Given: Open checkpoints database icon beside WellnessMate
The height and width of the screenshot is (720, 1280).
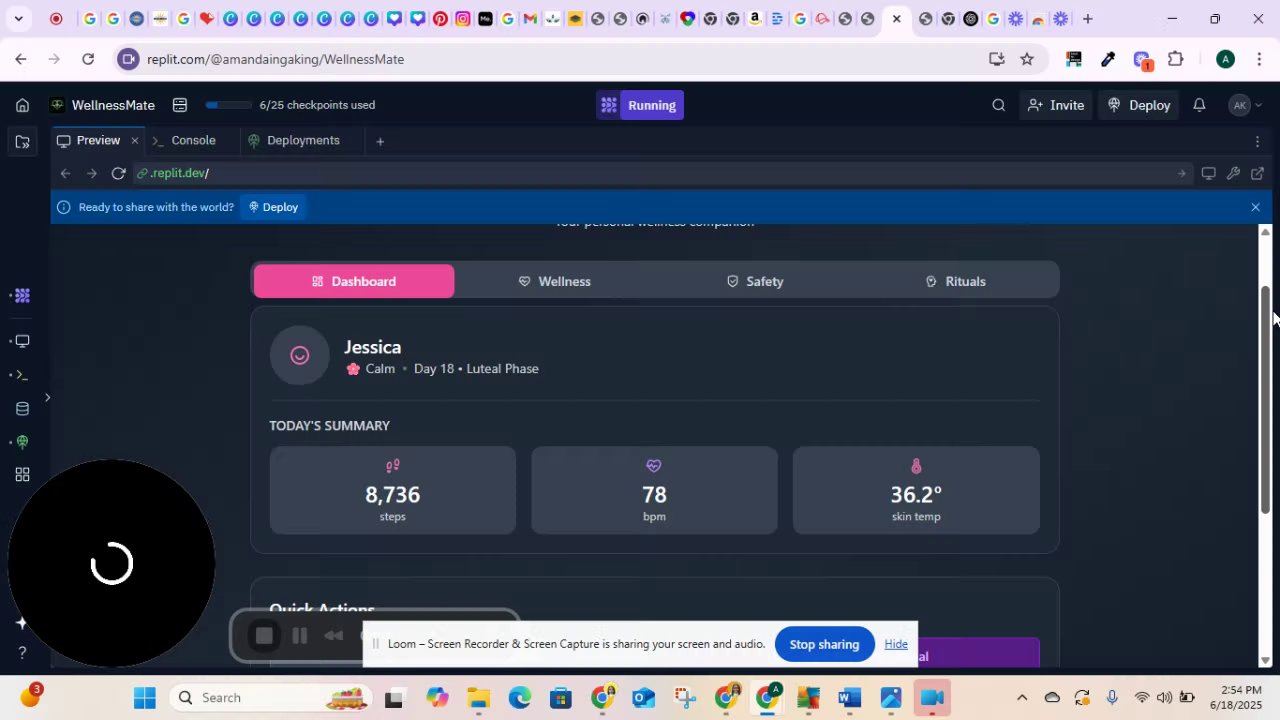Looking at the screenshot, I should [180, 105].
